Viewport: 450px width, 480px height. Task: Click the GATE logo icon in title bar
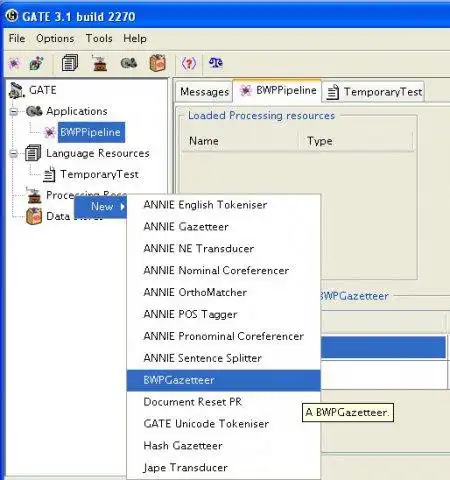(x=12, y=15)
